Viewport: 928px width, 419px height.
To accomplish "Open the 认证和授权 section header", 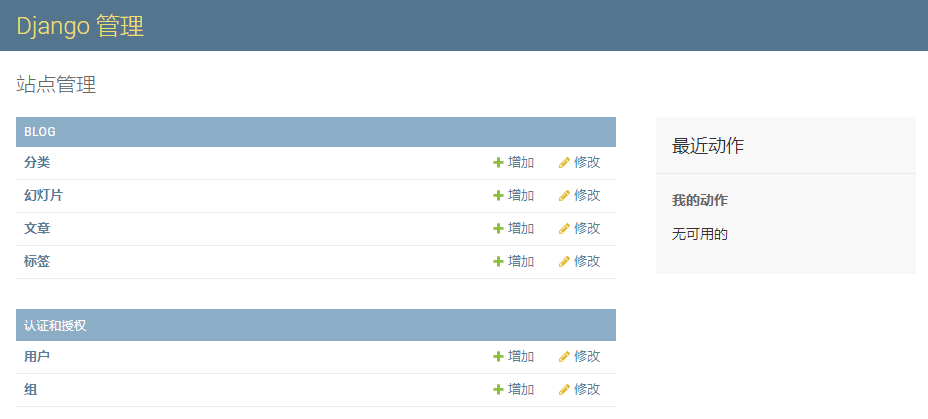I will (x=55, y=325).
